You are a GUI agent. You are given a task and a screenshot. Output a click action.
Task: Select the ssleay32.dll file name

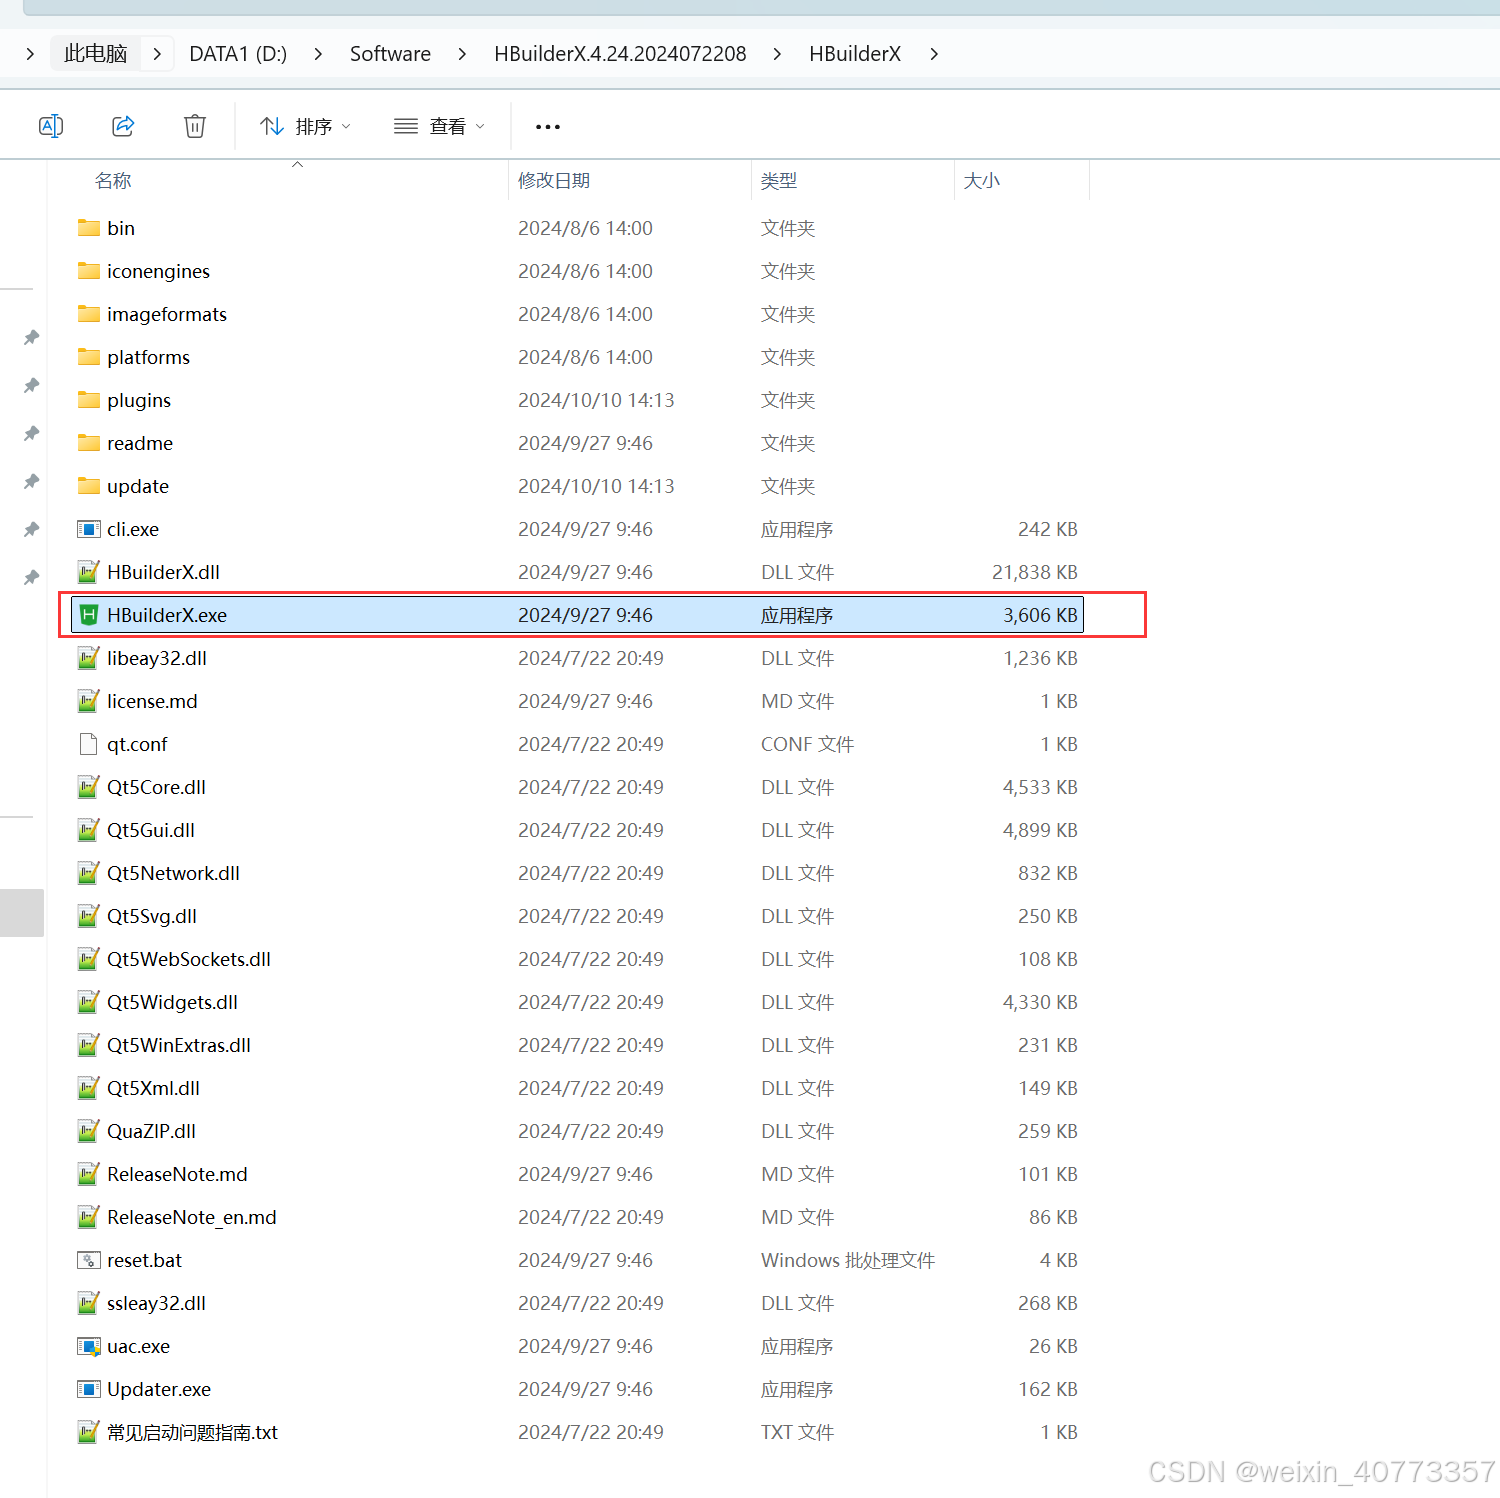click(x=156, y=1303)
